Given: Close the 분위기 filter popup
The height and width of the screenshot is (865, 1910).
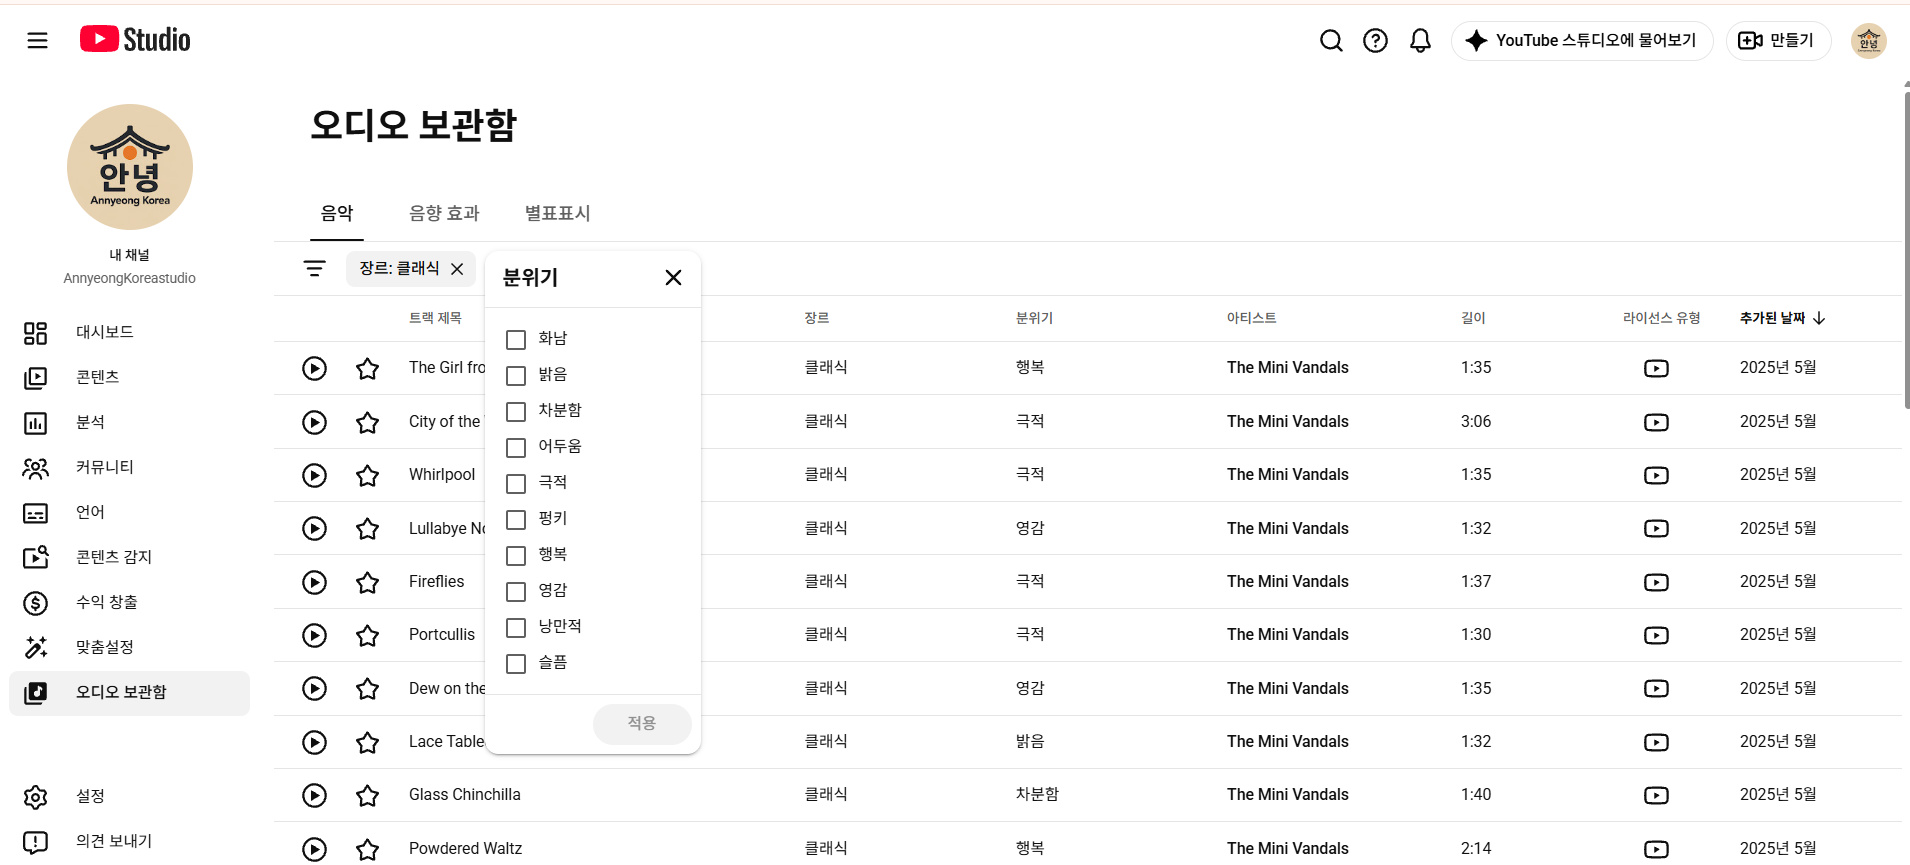Looking at the screenshot, I should pos(673,277).
